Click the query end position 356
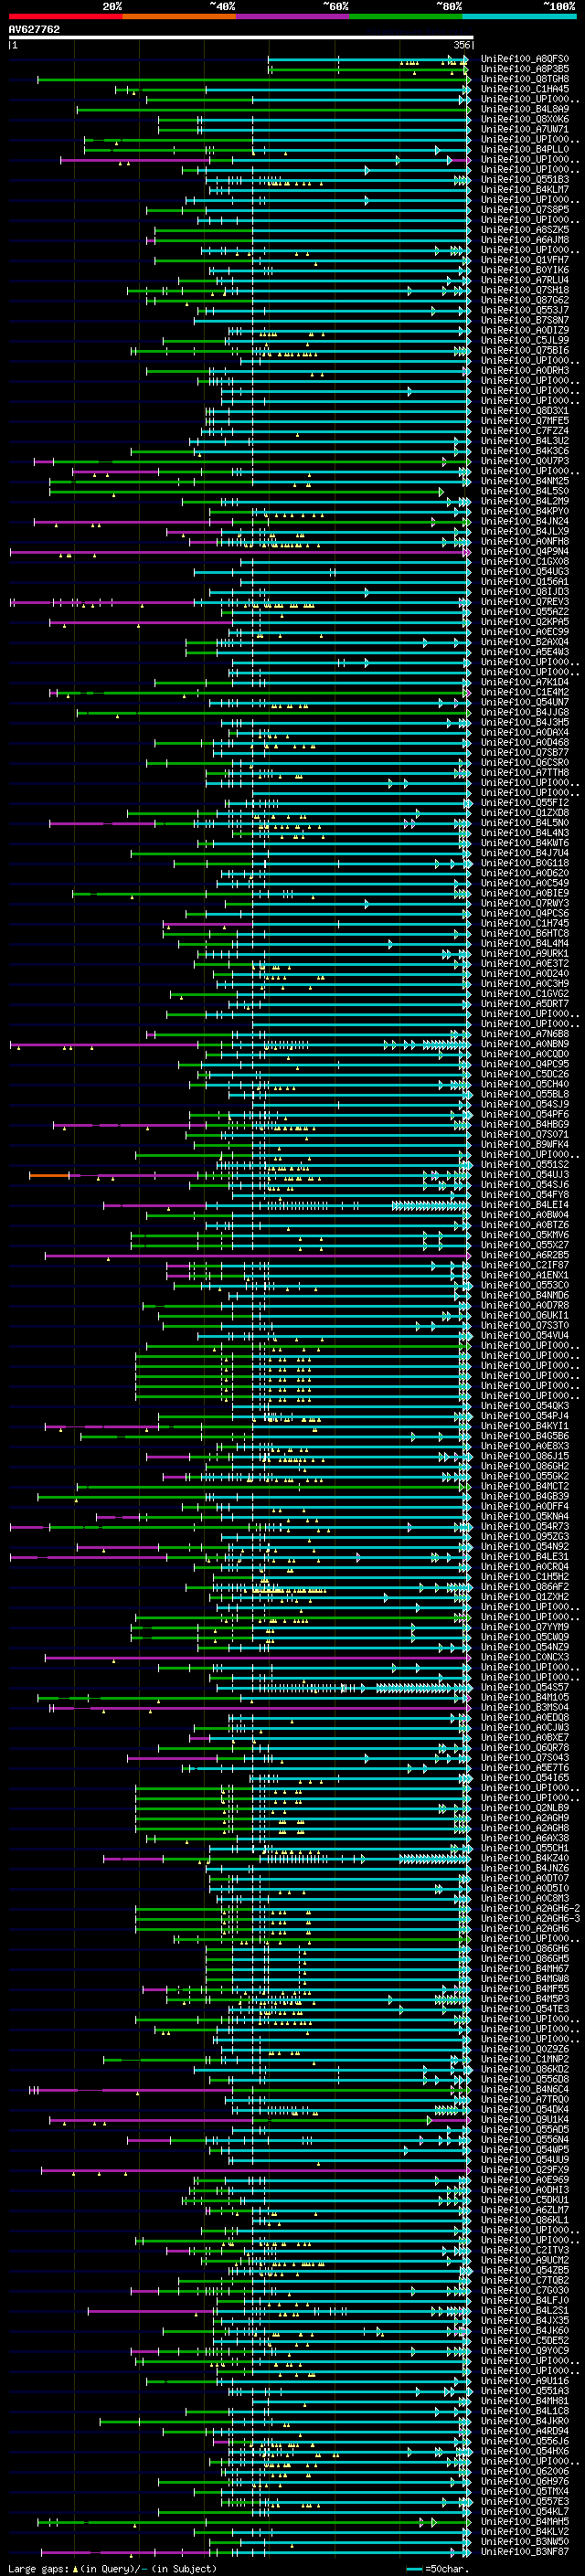 coord(462,46)
